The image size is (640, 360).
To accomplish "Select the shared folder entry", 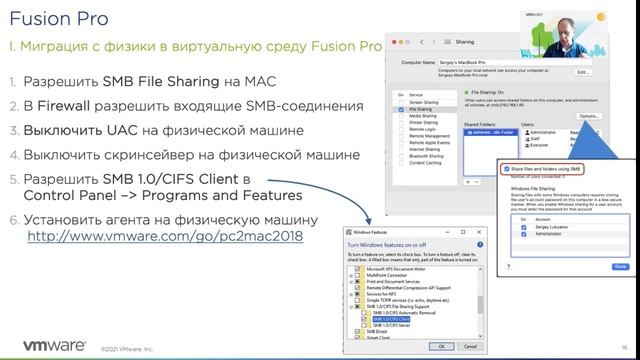I will tap(491, 133).
